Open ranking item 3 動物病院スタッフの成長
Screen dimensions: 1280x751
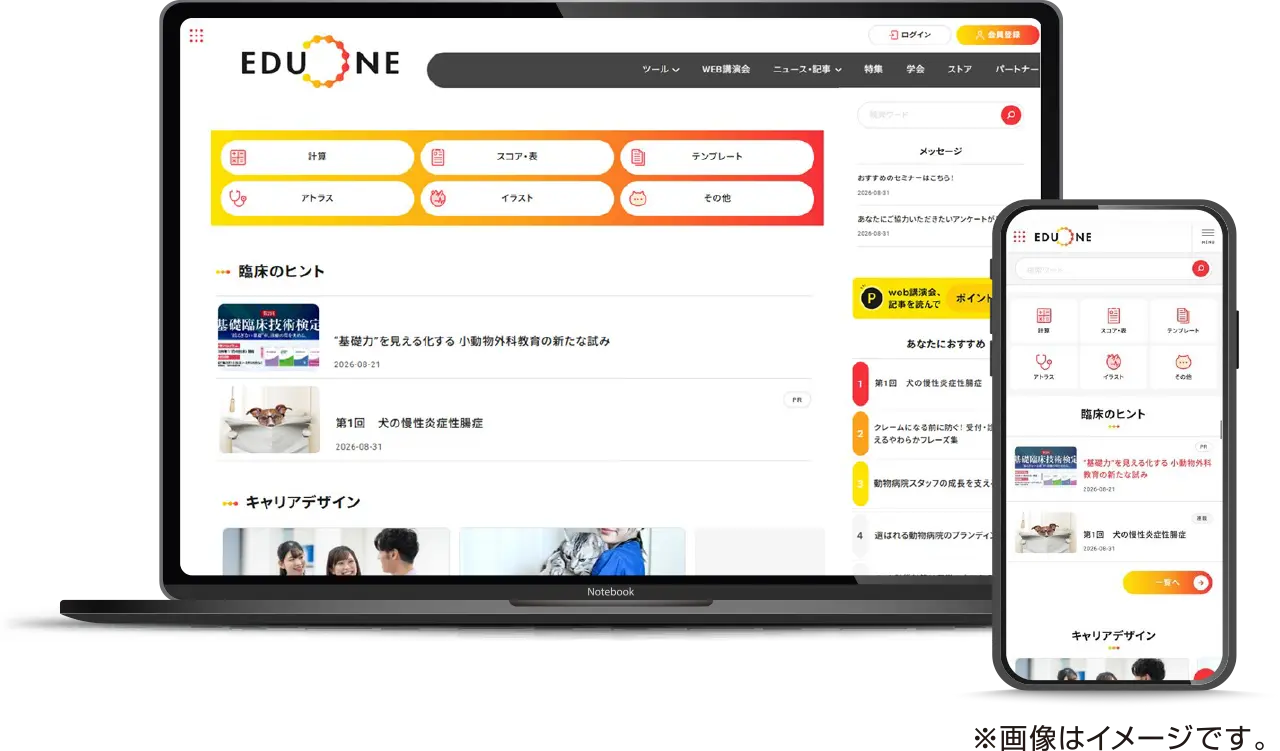click(922, 484)
